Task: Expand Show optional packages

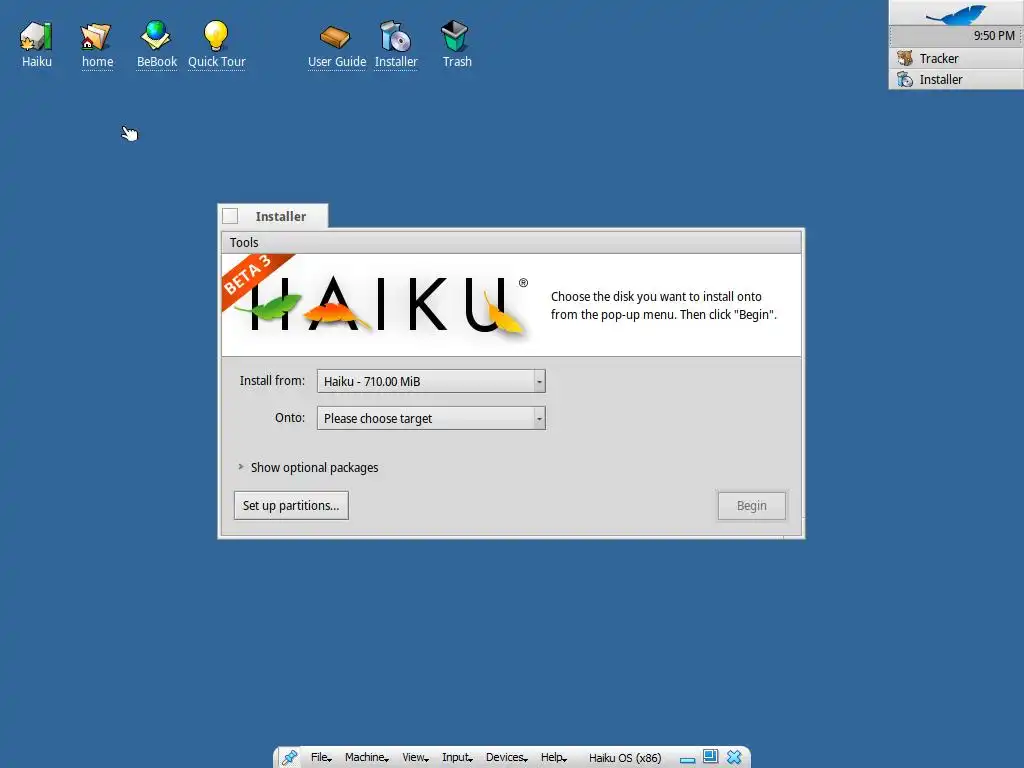Action: click(x=308, y=468)
